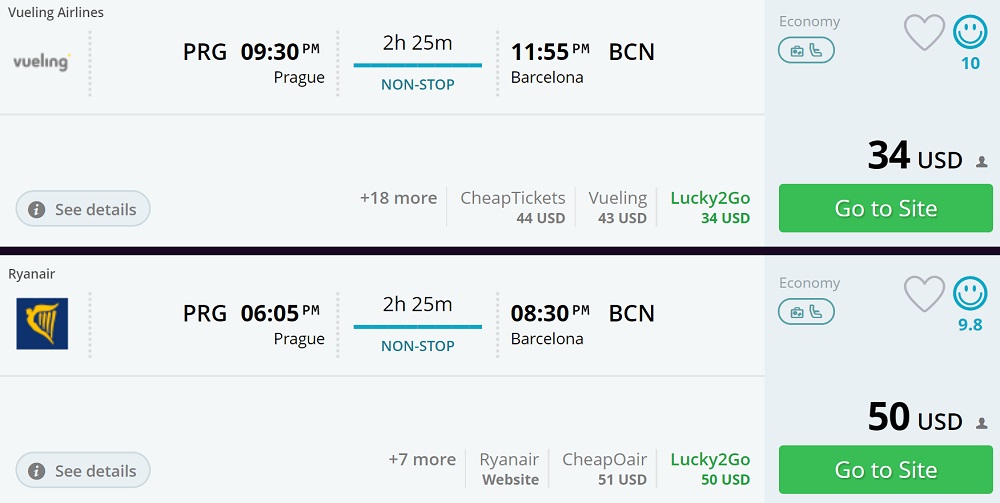
Task: Click the passenger icon beside 34 USD
Action: [x=981, y=162]
